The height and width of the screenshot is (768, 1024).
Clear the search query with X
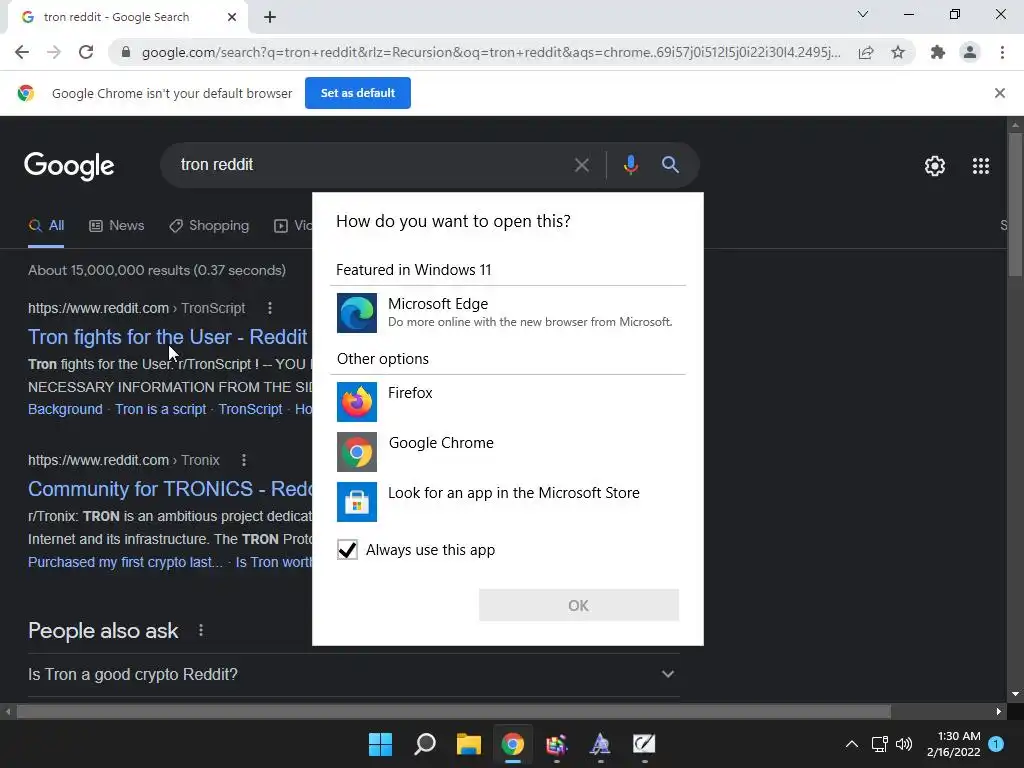click(x=581, y=165)
